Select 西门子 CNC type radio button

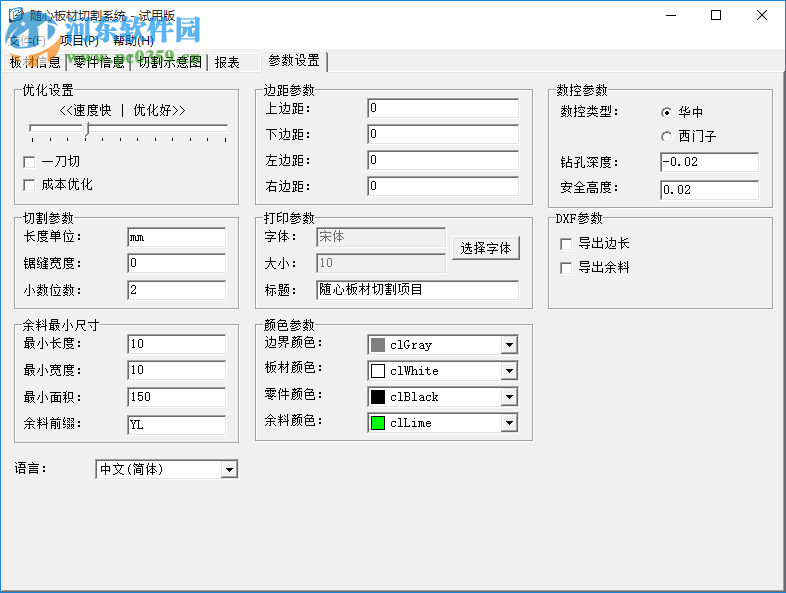(666, 136)
